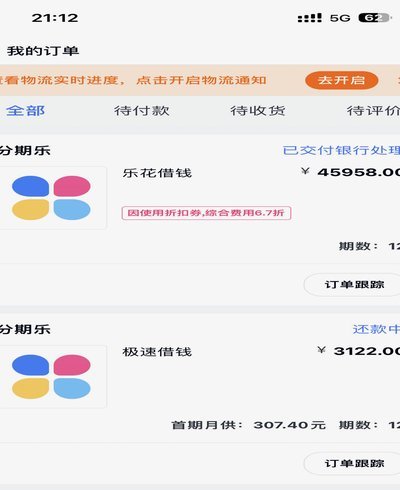Screen dimensions: 400x490
Task: Tap the cellular signal bars icon
Action: pos(310,18)
